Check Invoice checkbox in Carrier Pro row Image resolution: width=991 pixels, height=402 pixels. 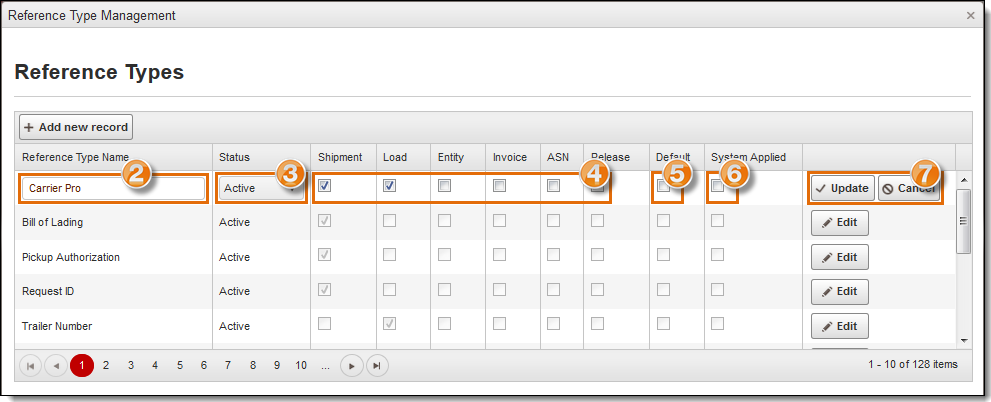pyautogui.click(x=499, y=186)
